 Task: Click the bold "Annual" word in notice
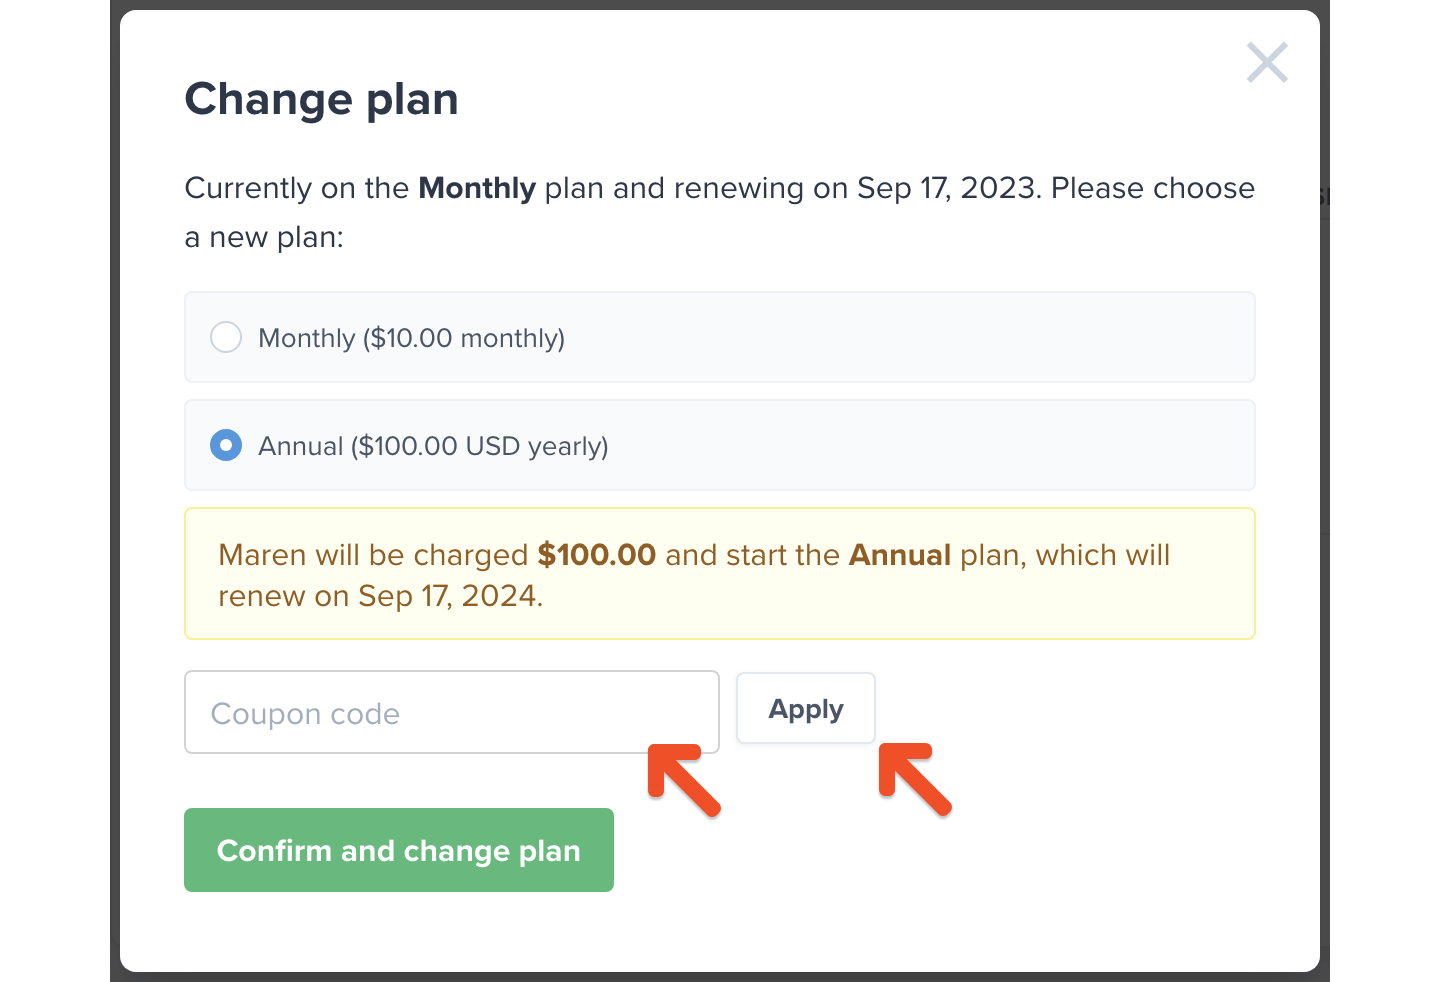[x=899, y=555]
